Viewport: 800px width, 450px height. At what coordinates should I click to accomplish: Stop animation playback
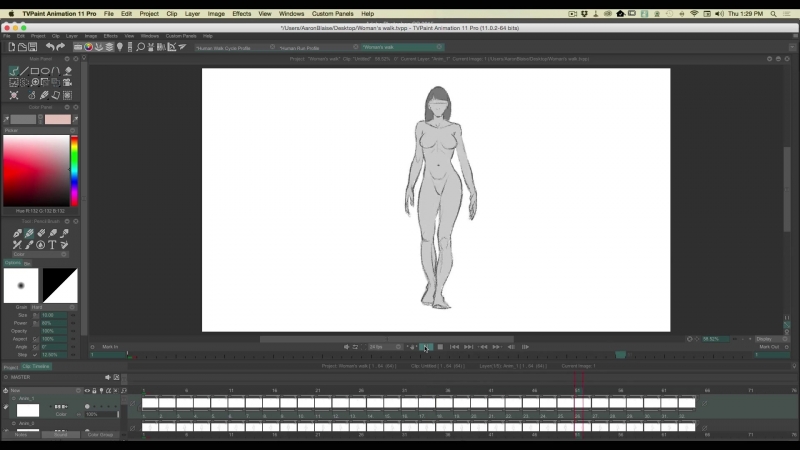click(x=440, y=347)
